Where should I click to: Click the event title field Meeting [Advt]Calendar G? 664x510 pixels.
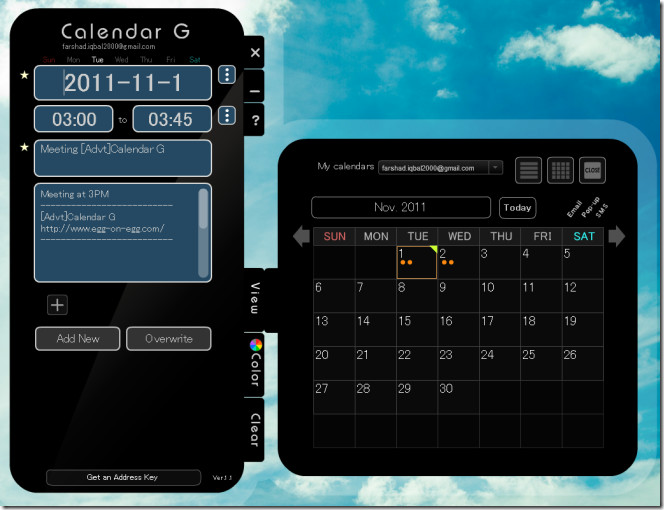click(123, 158)
